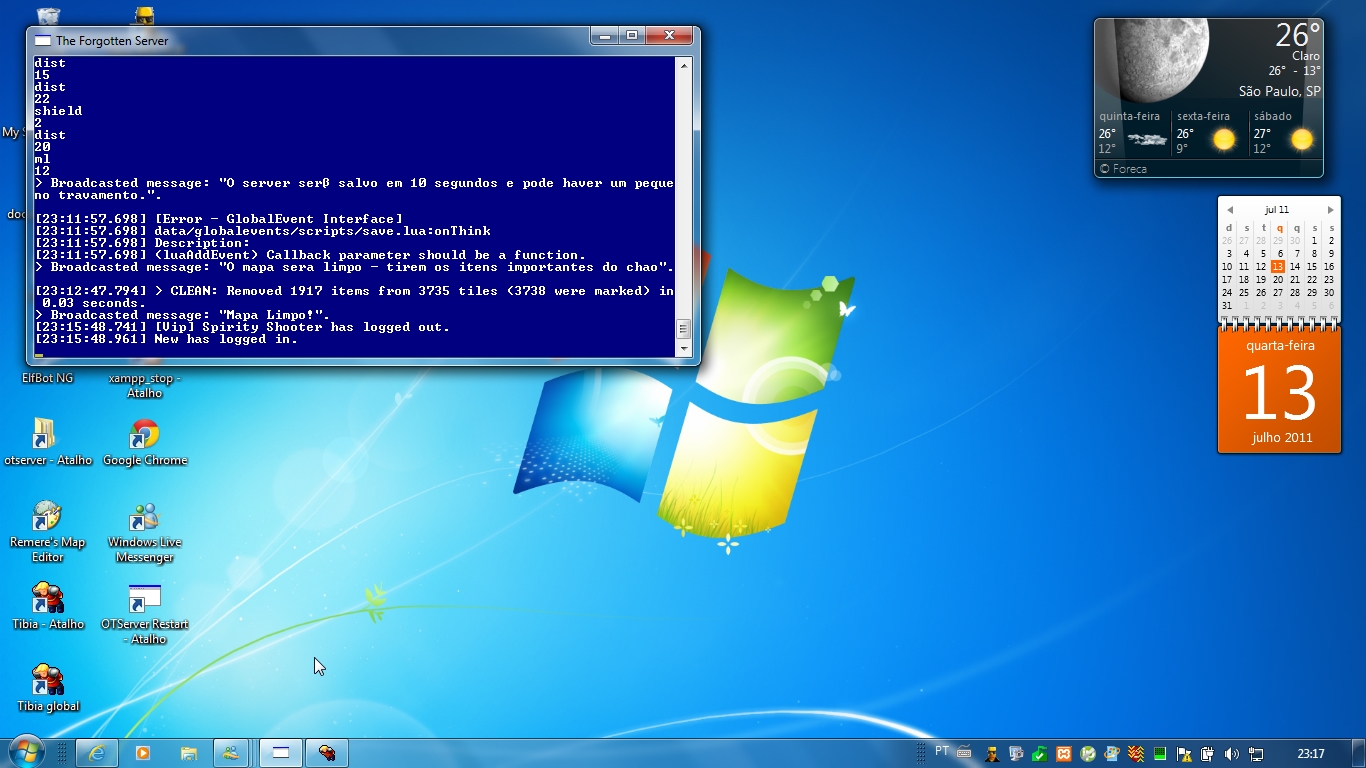The image size is (1366, 768).
Task: Switch to the Tibia client taskbar button
Action: [x=326, y=753]
